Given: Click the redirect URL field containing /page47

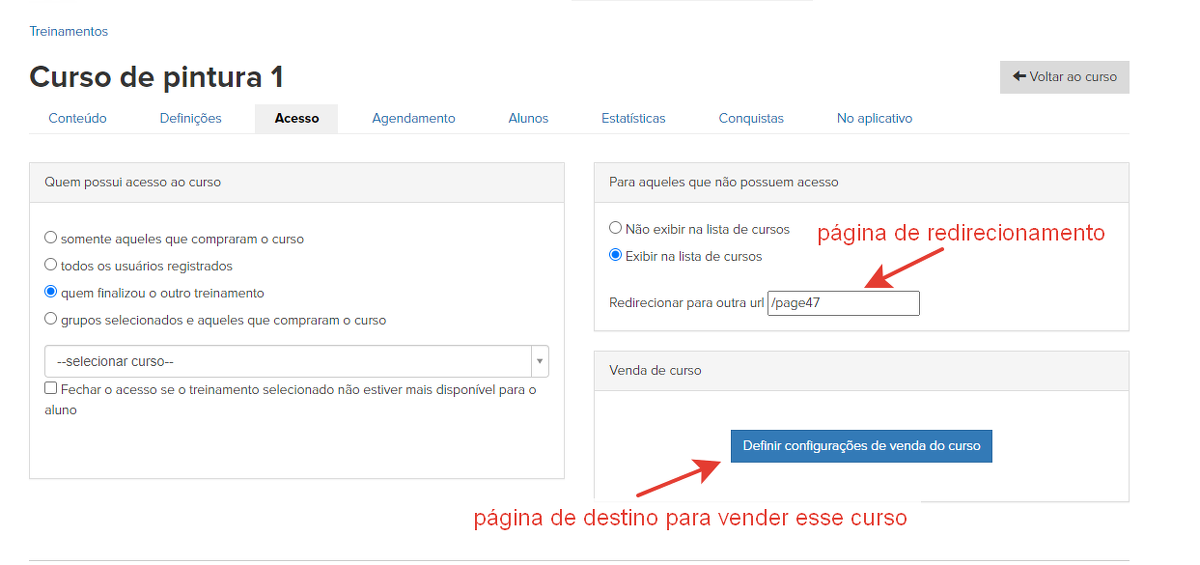Looking at the screenshot, I should pos(842,303).
